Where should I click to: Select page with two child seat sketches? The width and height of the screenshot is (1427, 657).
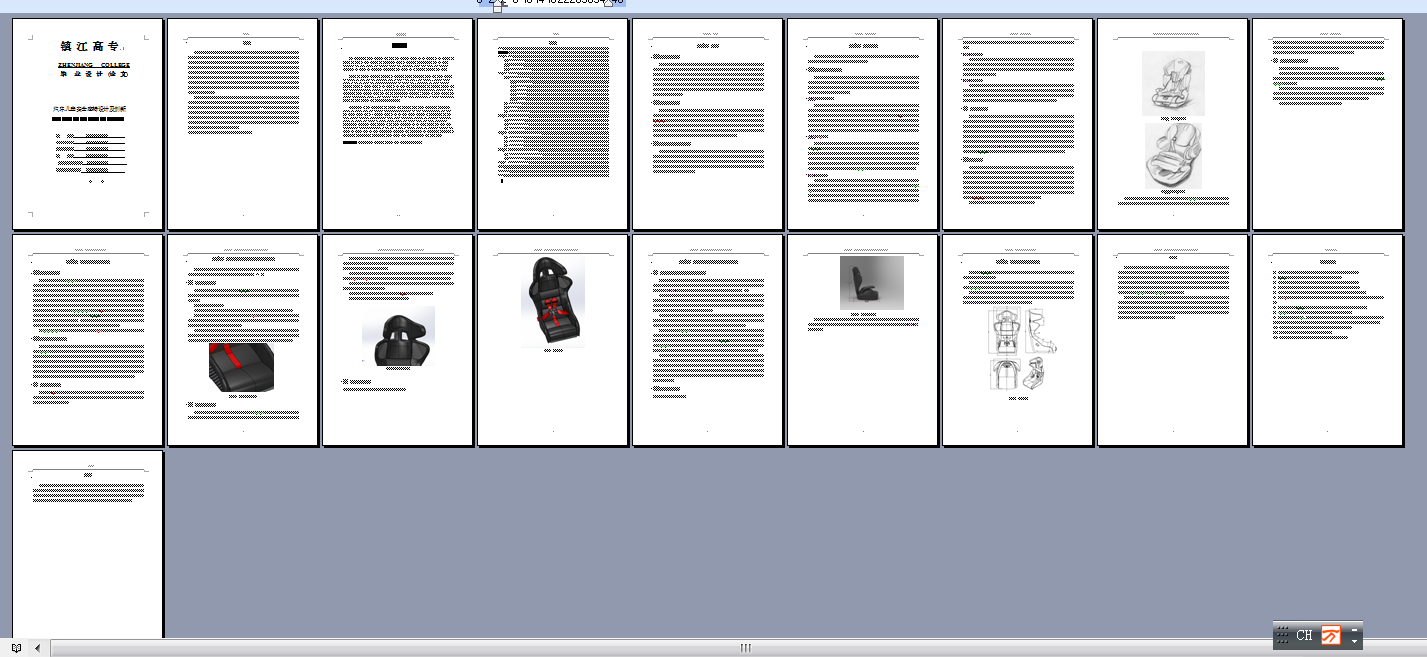tap(1173, 124)
